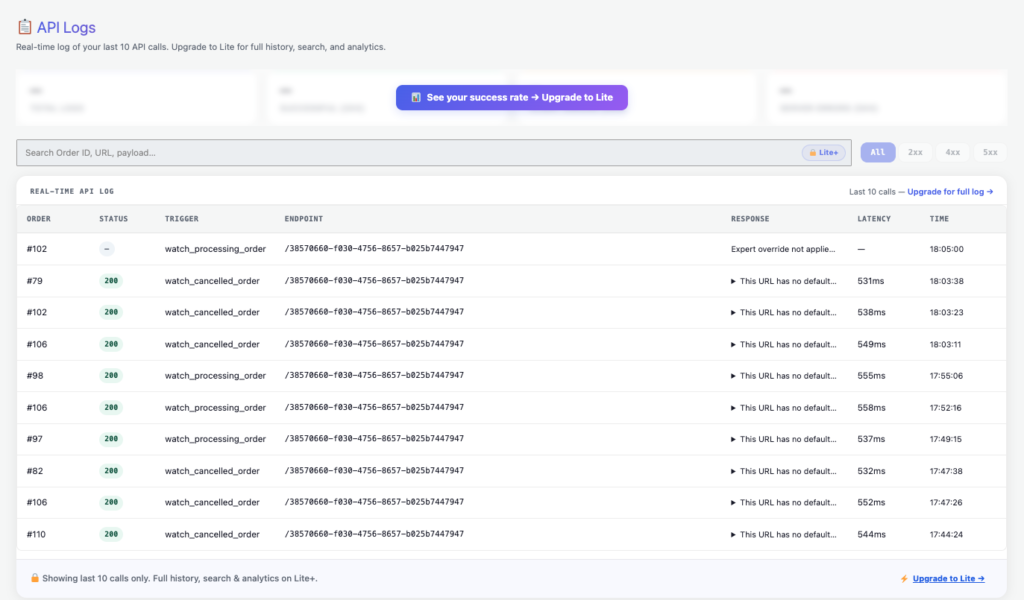Viewport: 1024px width, 600px height.
Task: Click the chart icon in upgrade banner
Action: click(x=416, y=97)
